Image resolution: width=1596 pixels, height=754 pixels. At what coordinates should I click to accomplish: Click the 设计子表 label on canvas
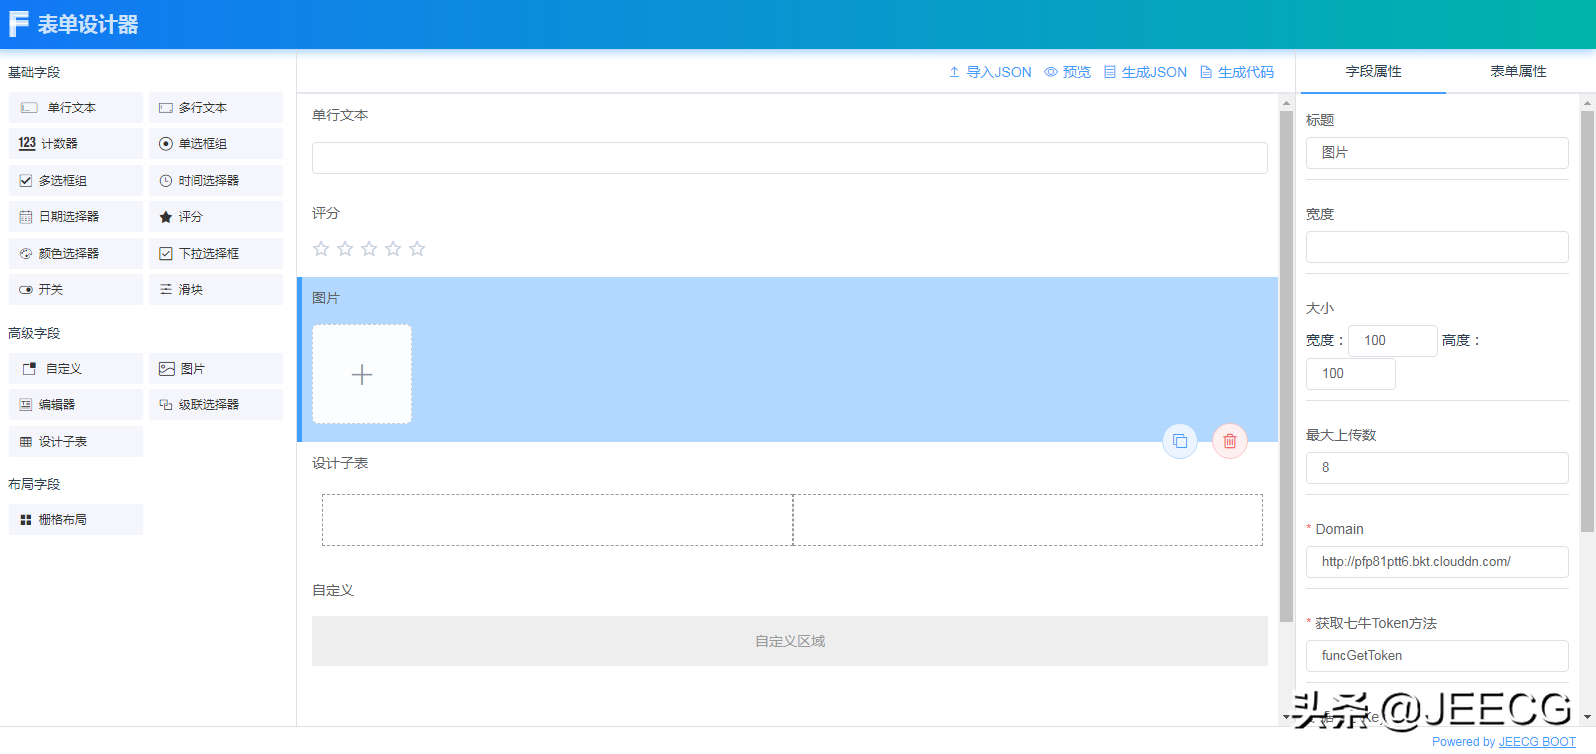340,463
